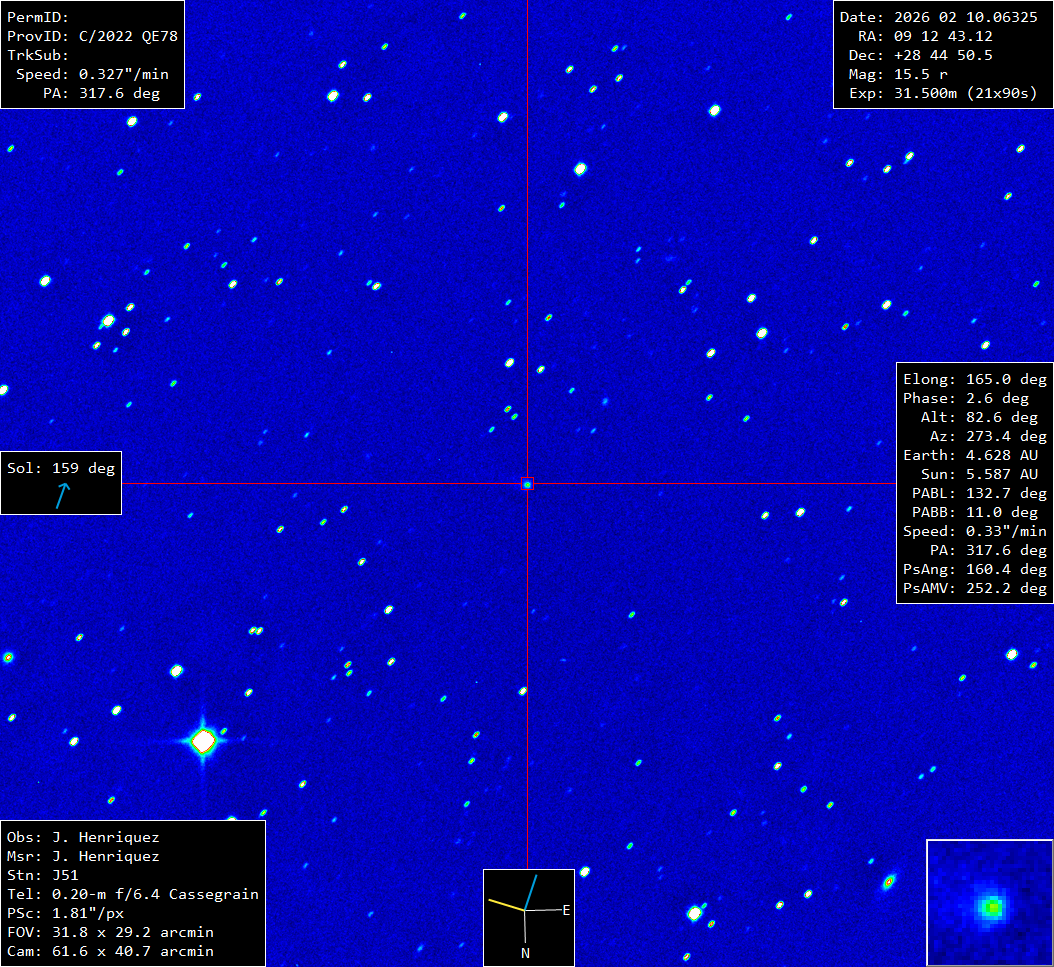
Task: Select the Mag 15.5 r entry
Action: pyautogui.click(x=911, y=74)
